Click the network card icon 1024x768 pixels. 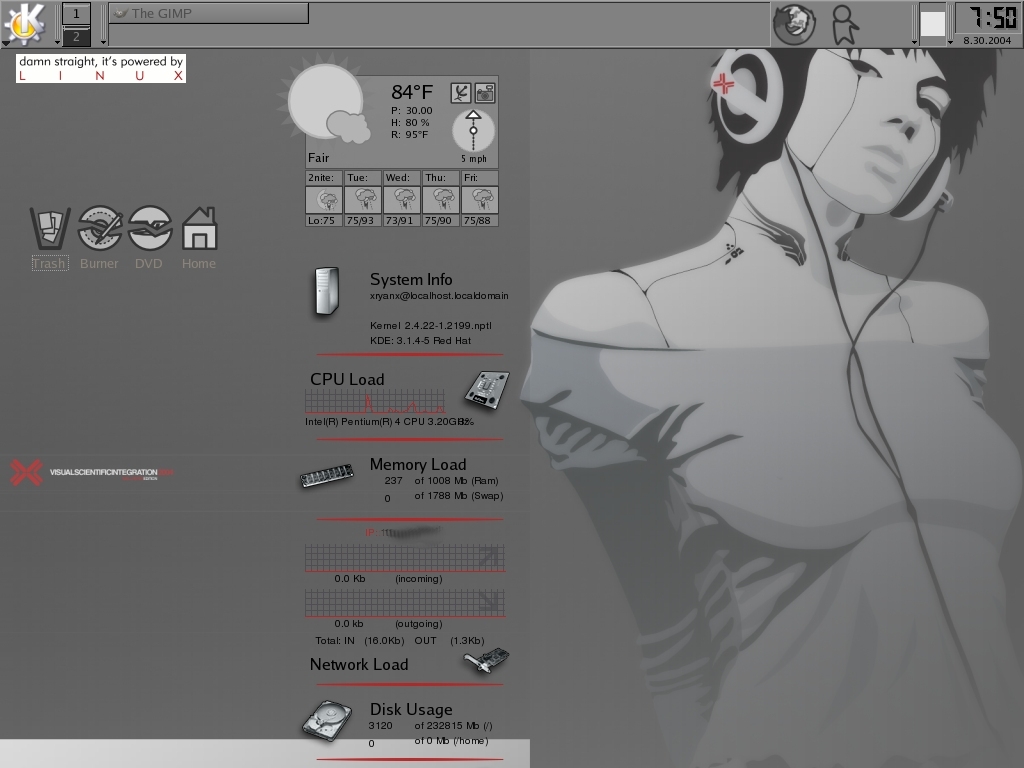point(487,660)
